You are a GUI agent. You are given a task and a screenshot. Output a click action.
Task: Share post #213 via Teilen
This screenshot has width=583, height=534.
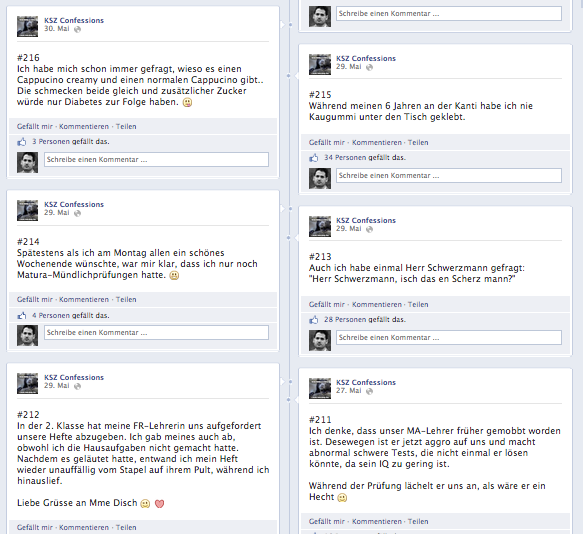[x=418, y=305]
